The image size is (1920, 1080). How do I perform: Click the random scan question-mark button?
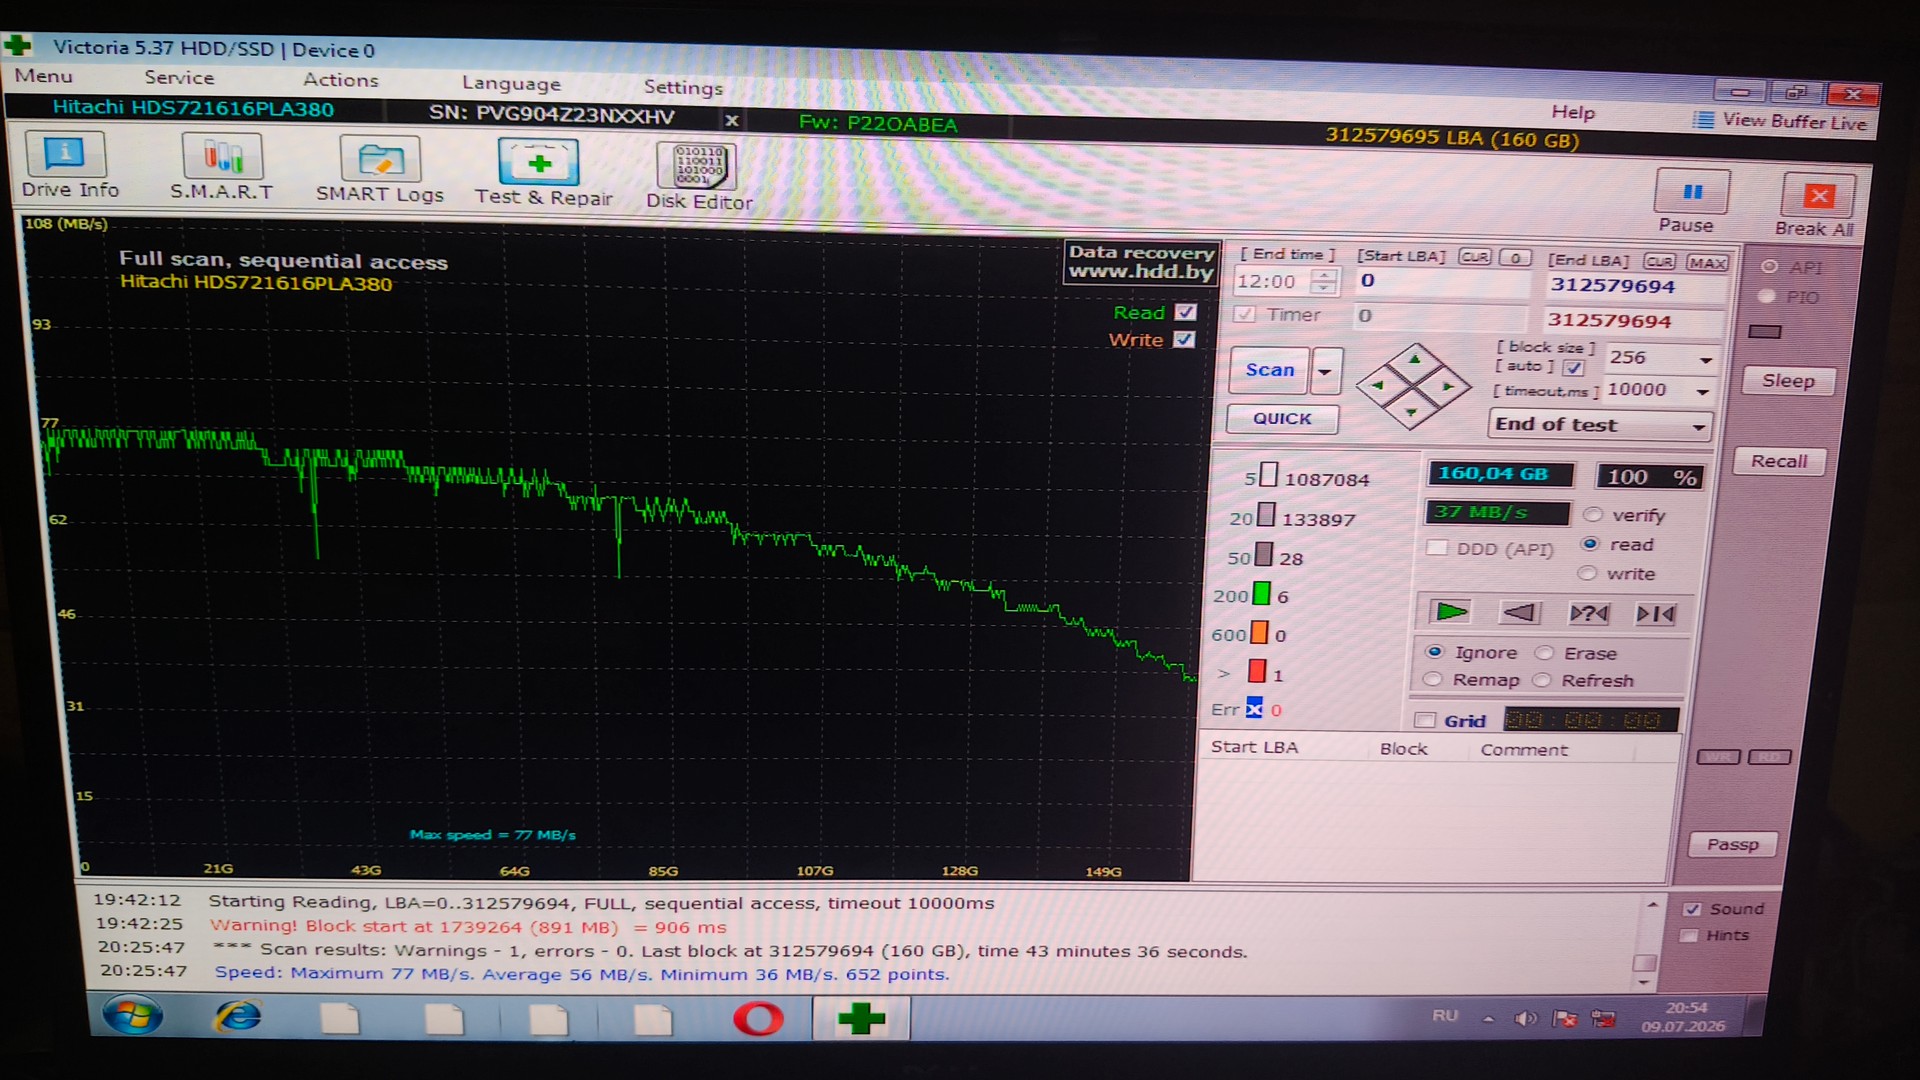(1588, 613)
